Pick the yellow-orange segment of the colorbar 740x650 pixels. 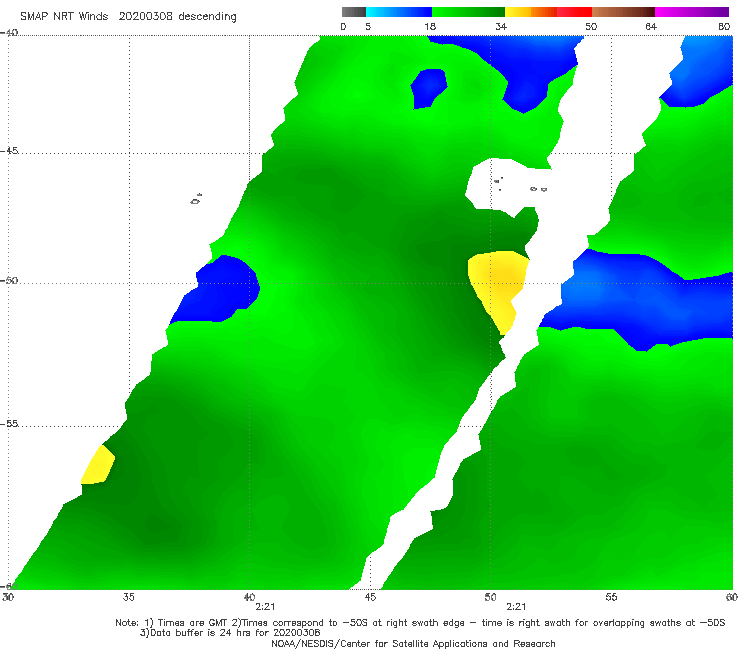(x=531, y=12)
